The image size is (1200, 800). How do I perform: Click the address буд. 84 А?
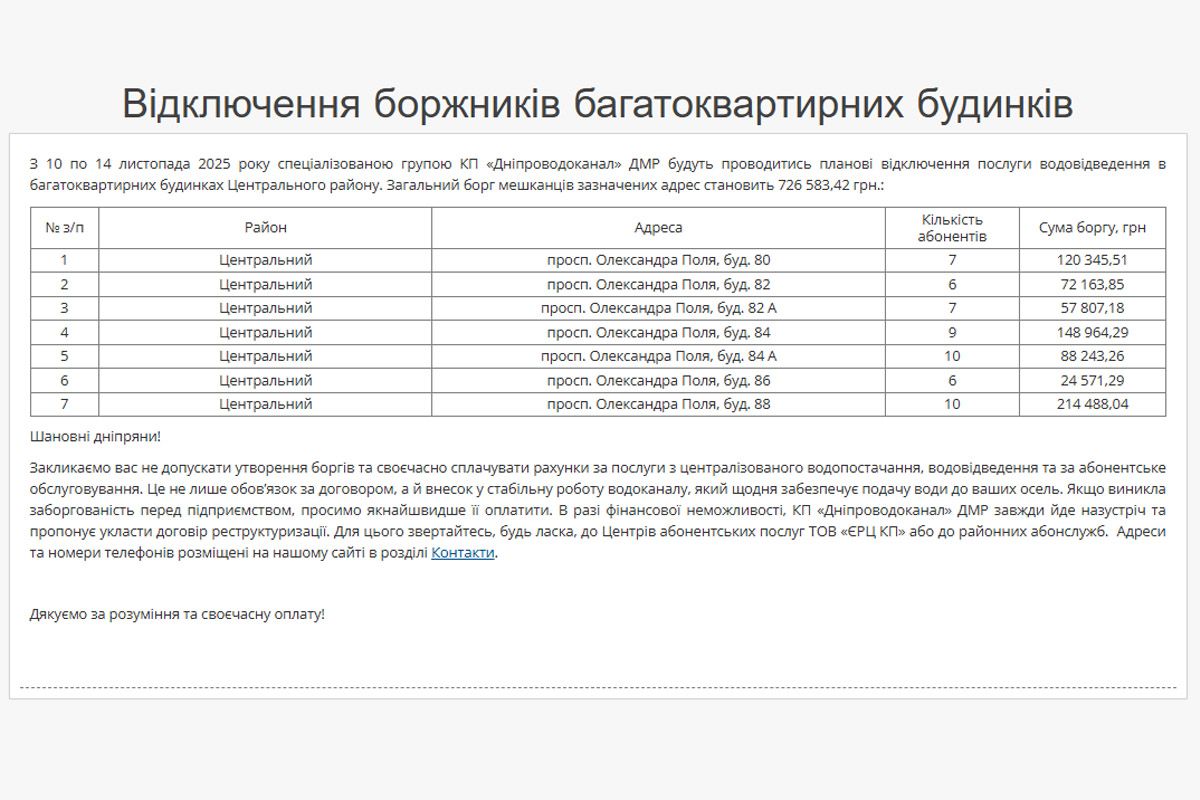coord(657,355)
